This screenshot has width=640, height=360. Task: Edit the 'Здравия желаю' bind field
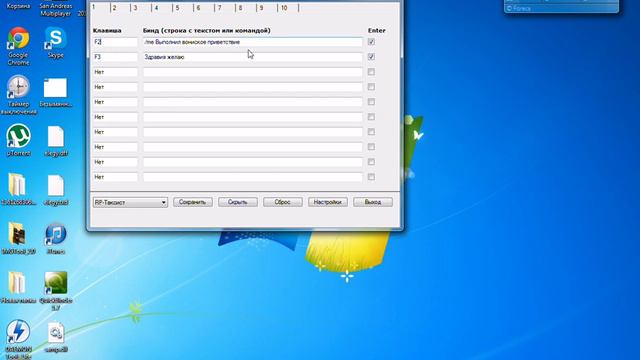(x=252, y=57)
